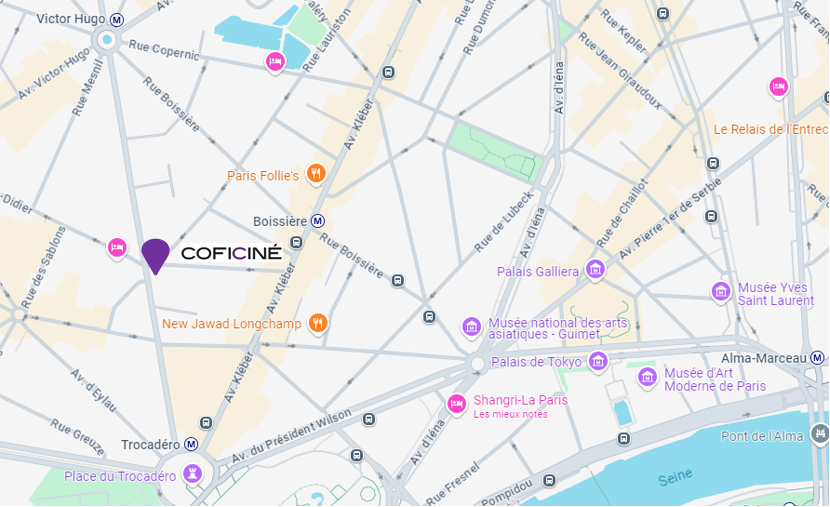Click the Pont de l'Alma marker
The image size is (830, 507).
point(820,434)
